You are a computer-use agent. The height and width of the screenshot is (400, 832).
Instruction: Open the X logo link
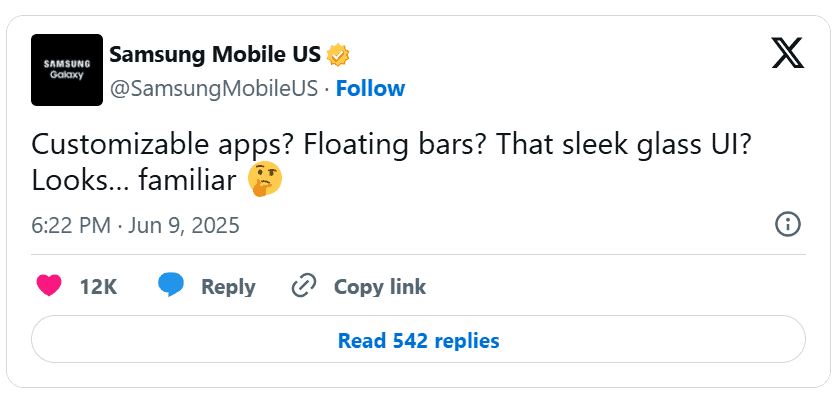787,53
